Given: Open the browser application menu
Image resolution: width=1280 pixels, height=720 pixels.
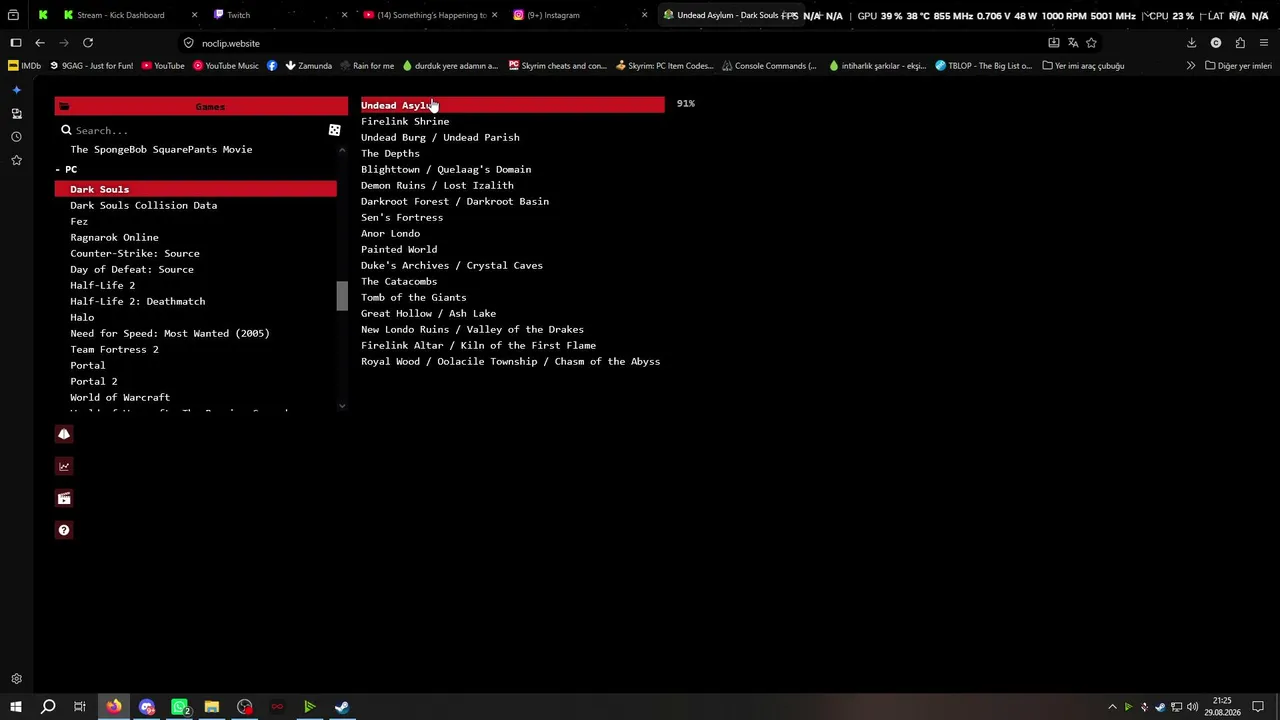Looking at the screenshot, I should (x=1264, y=43).
